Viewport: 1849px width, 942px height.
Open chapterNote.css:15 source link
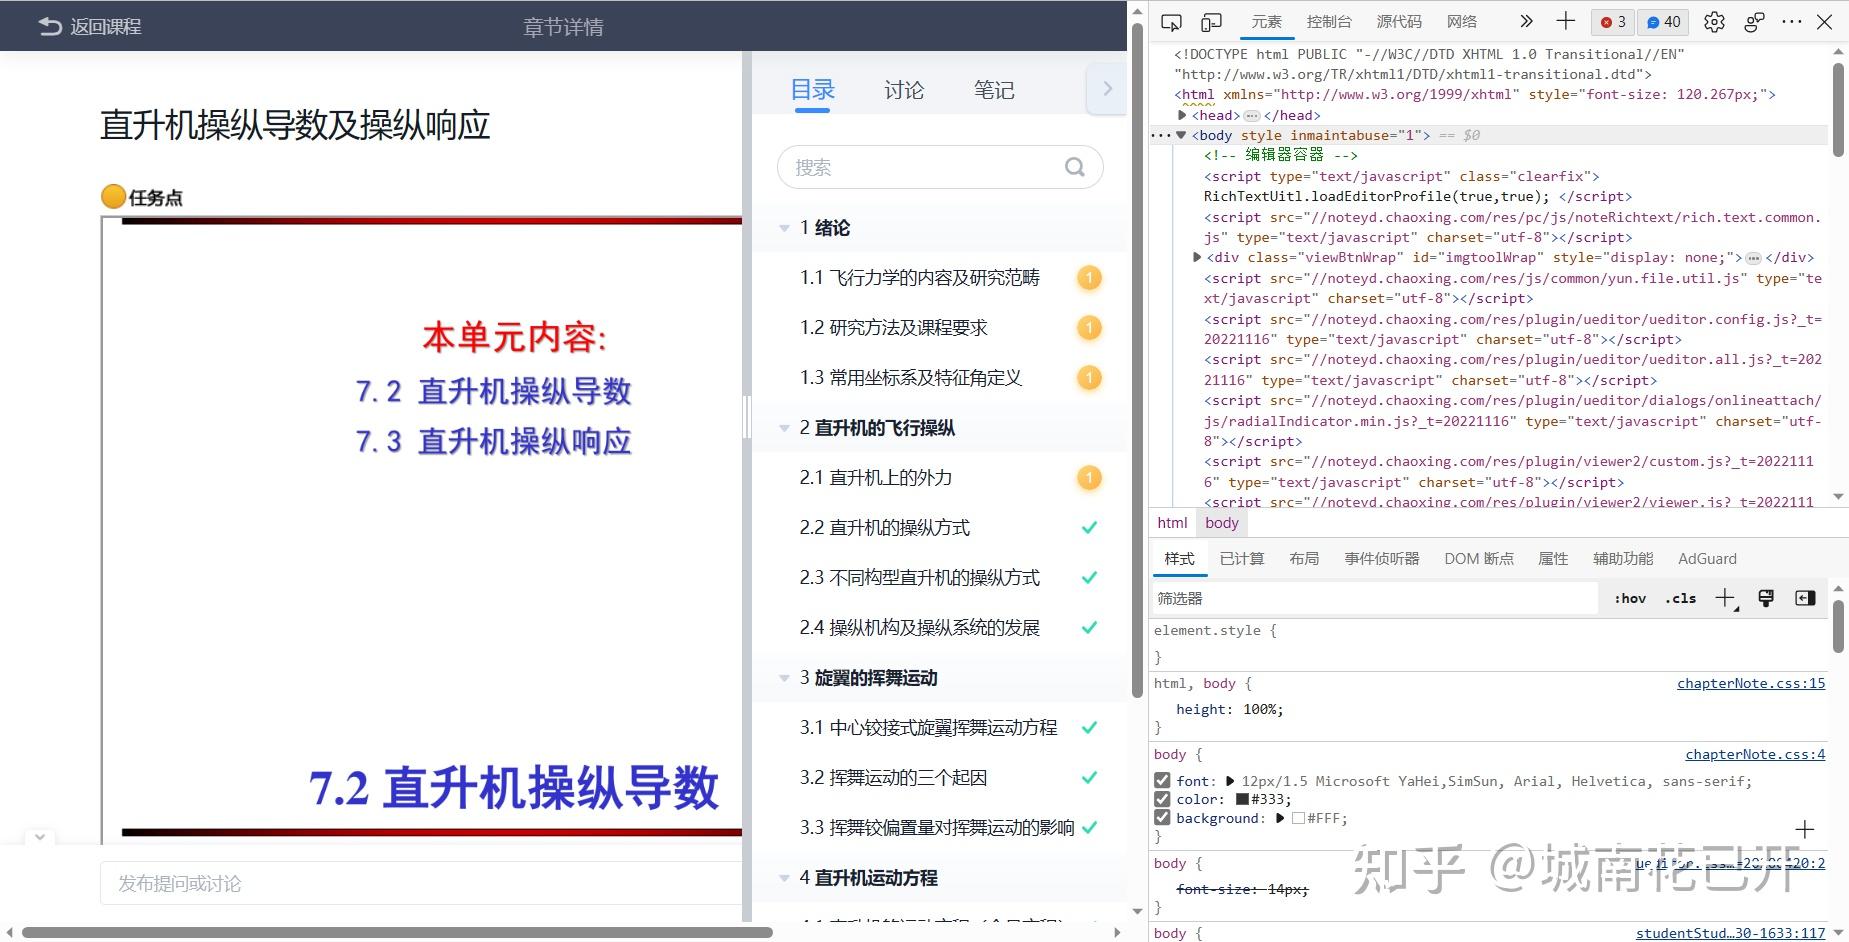coord(1751,683)
